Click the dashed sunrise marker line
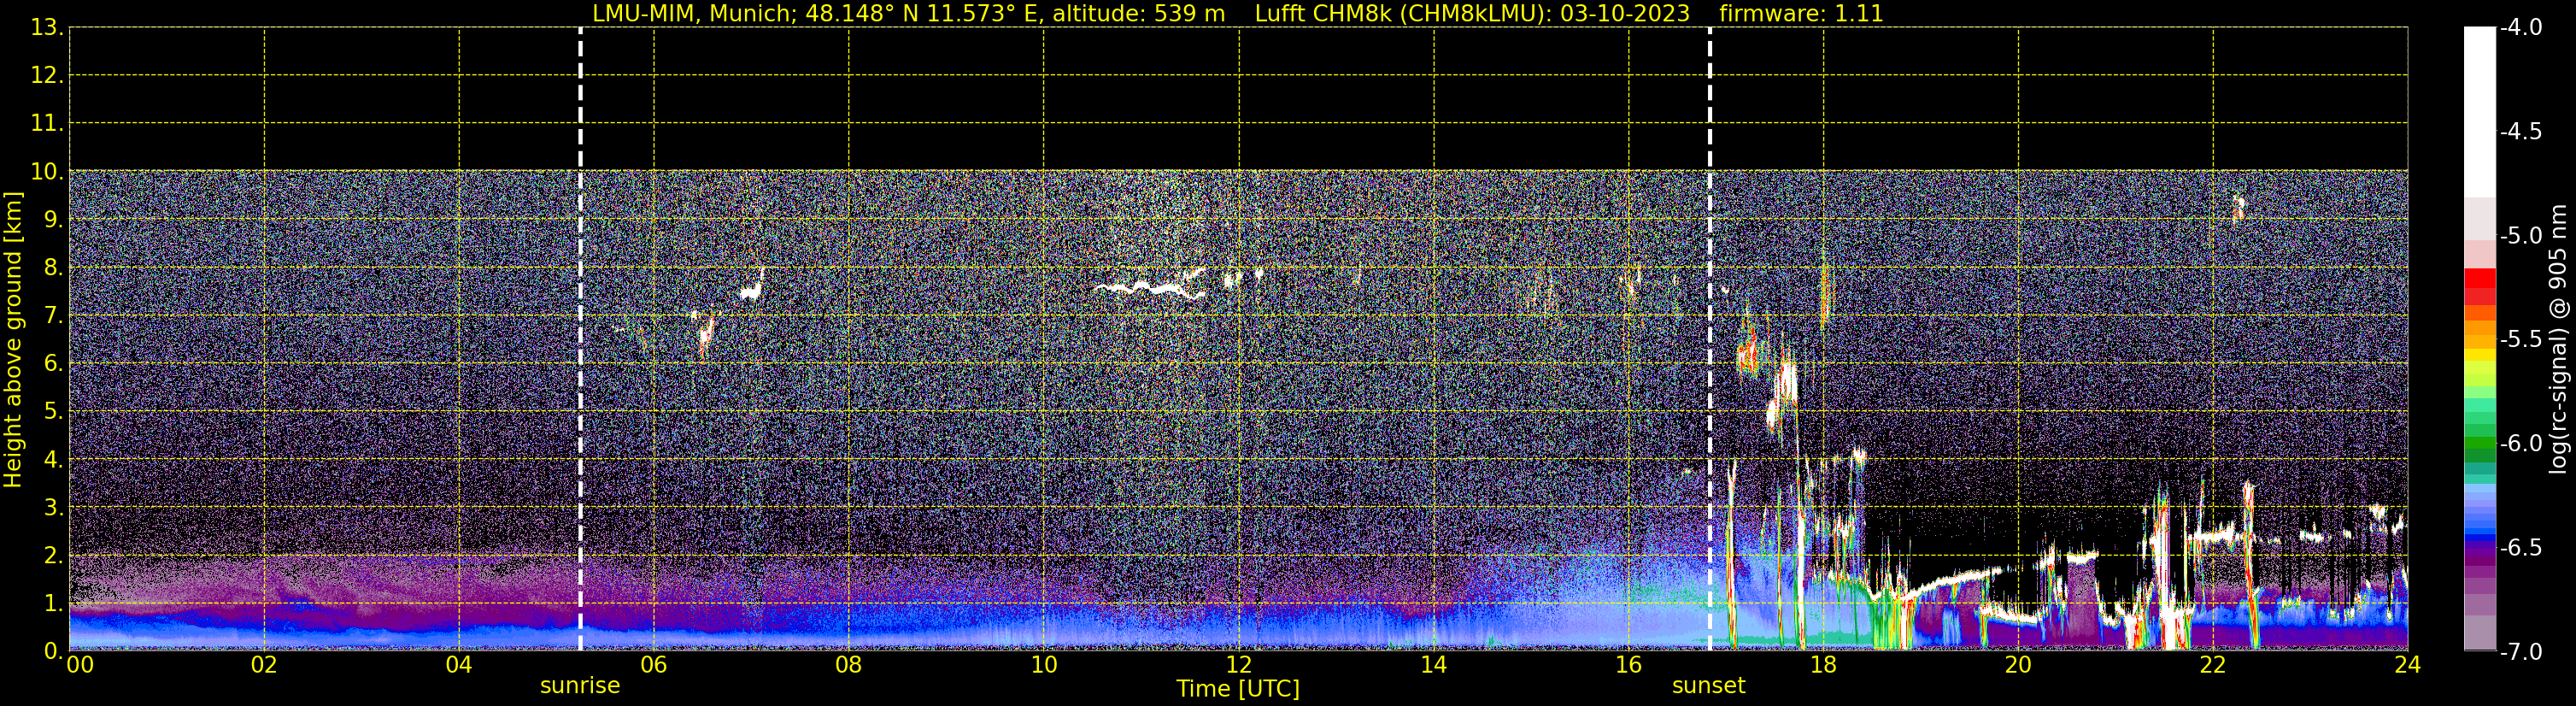Viewport: 2576px width, 706px height. 580,339
